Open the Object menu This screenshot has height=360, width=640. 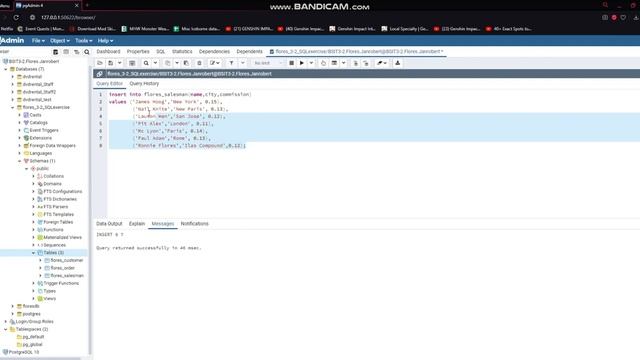pyautogui.click(x=60, y=41)
